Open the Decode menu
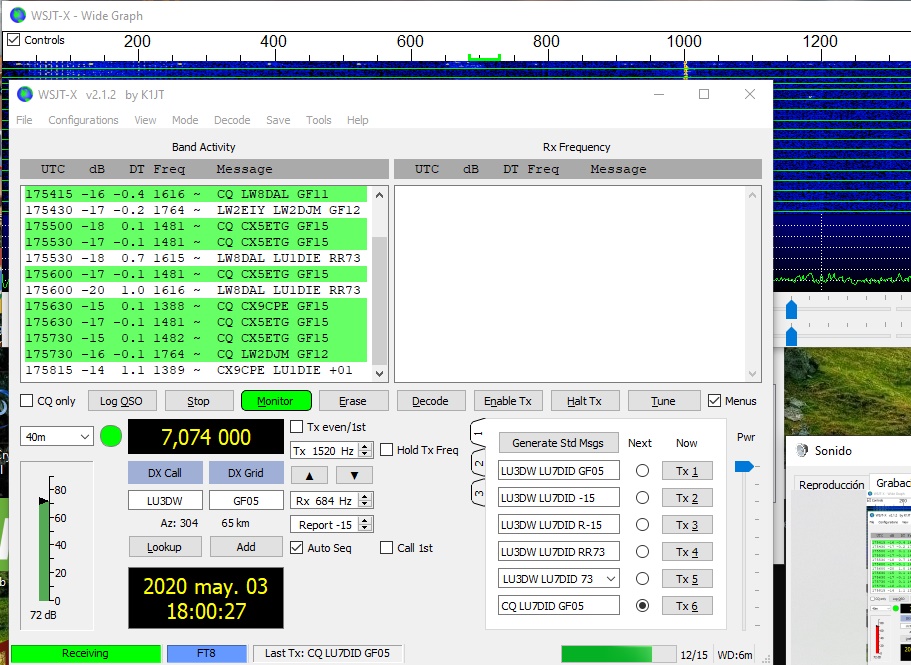This screenshot has width=911, height=665. tap(232, 120)
